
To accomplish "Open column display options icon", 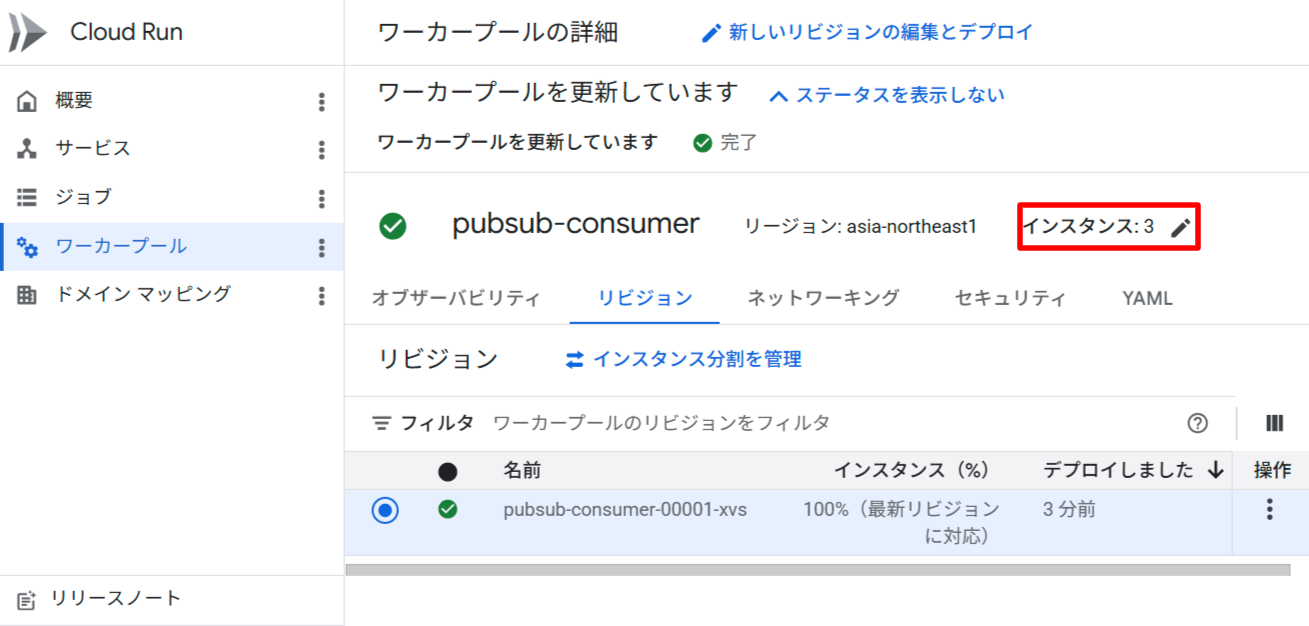I will tap(1274, 423).
